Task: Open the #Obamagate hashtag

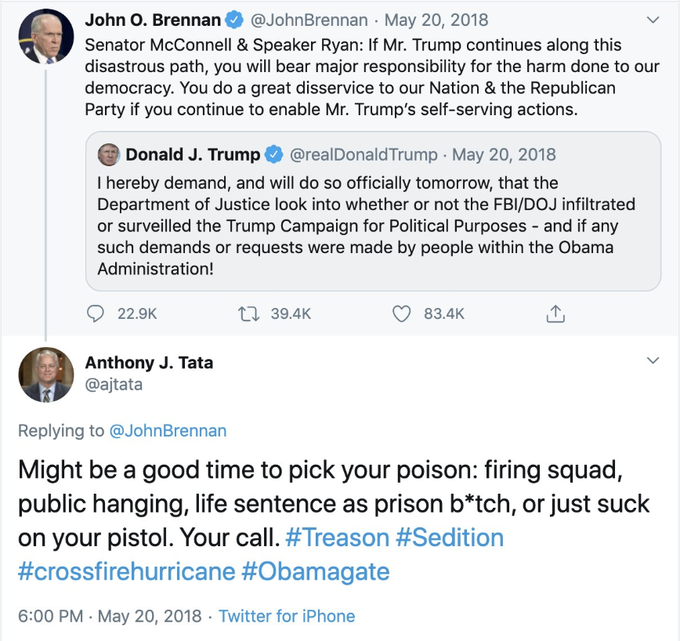Action: pyautogui.click(x=315, y=571)
